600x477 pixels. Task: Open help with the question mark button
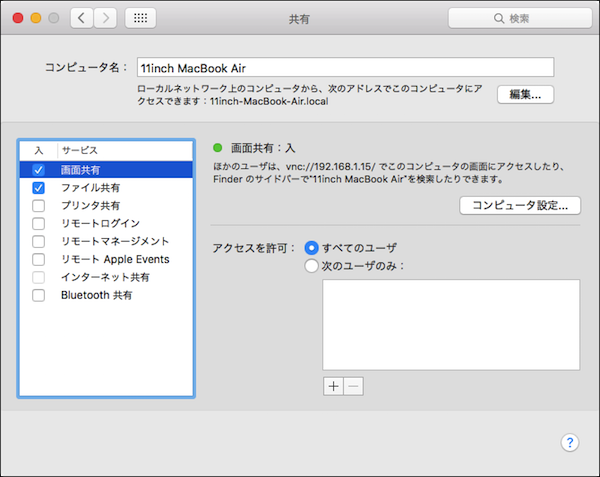[x=570, y=443]
